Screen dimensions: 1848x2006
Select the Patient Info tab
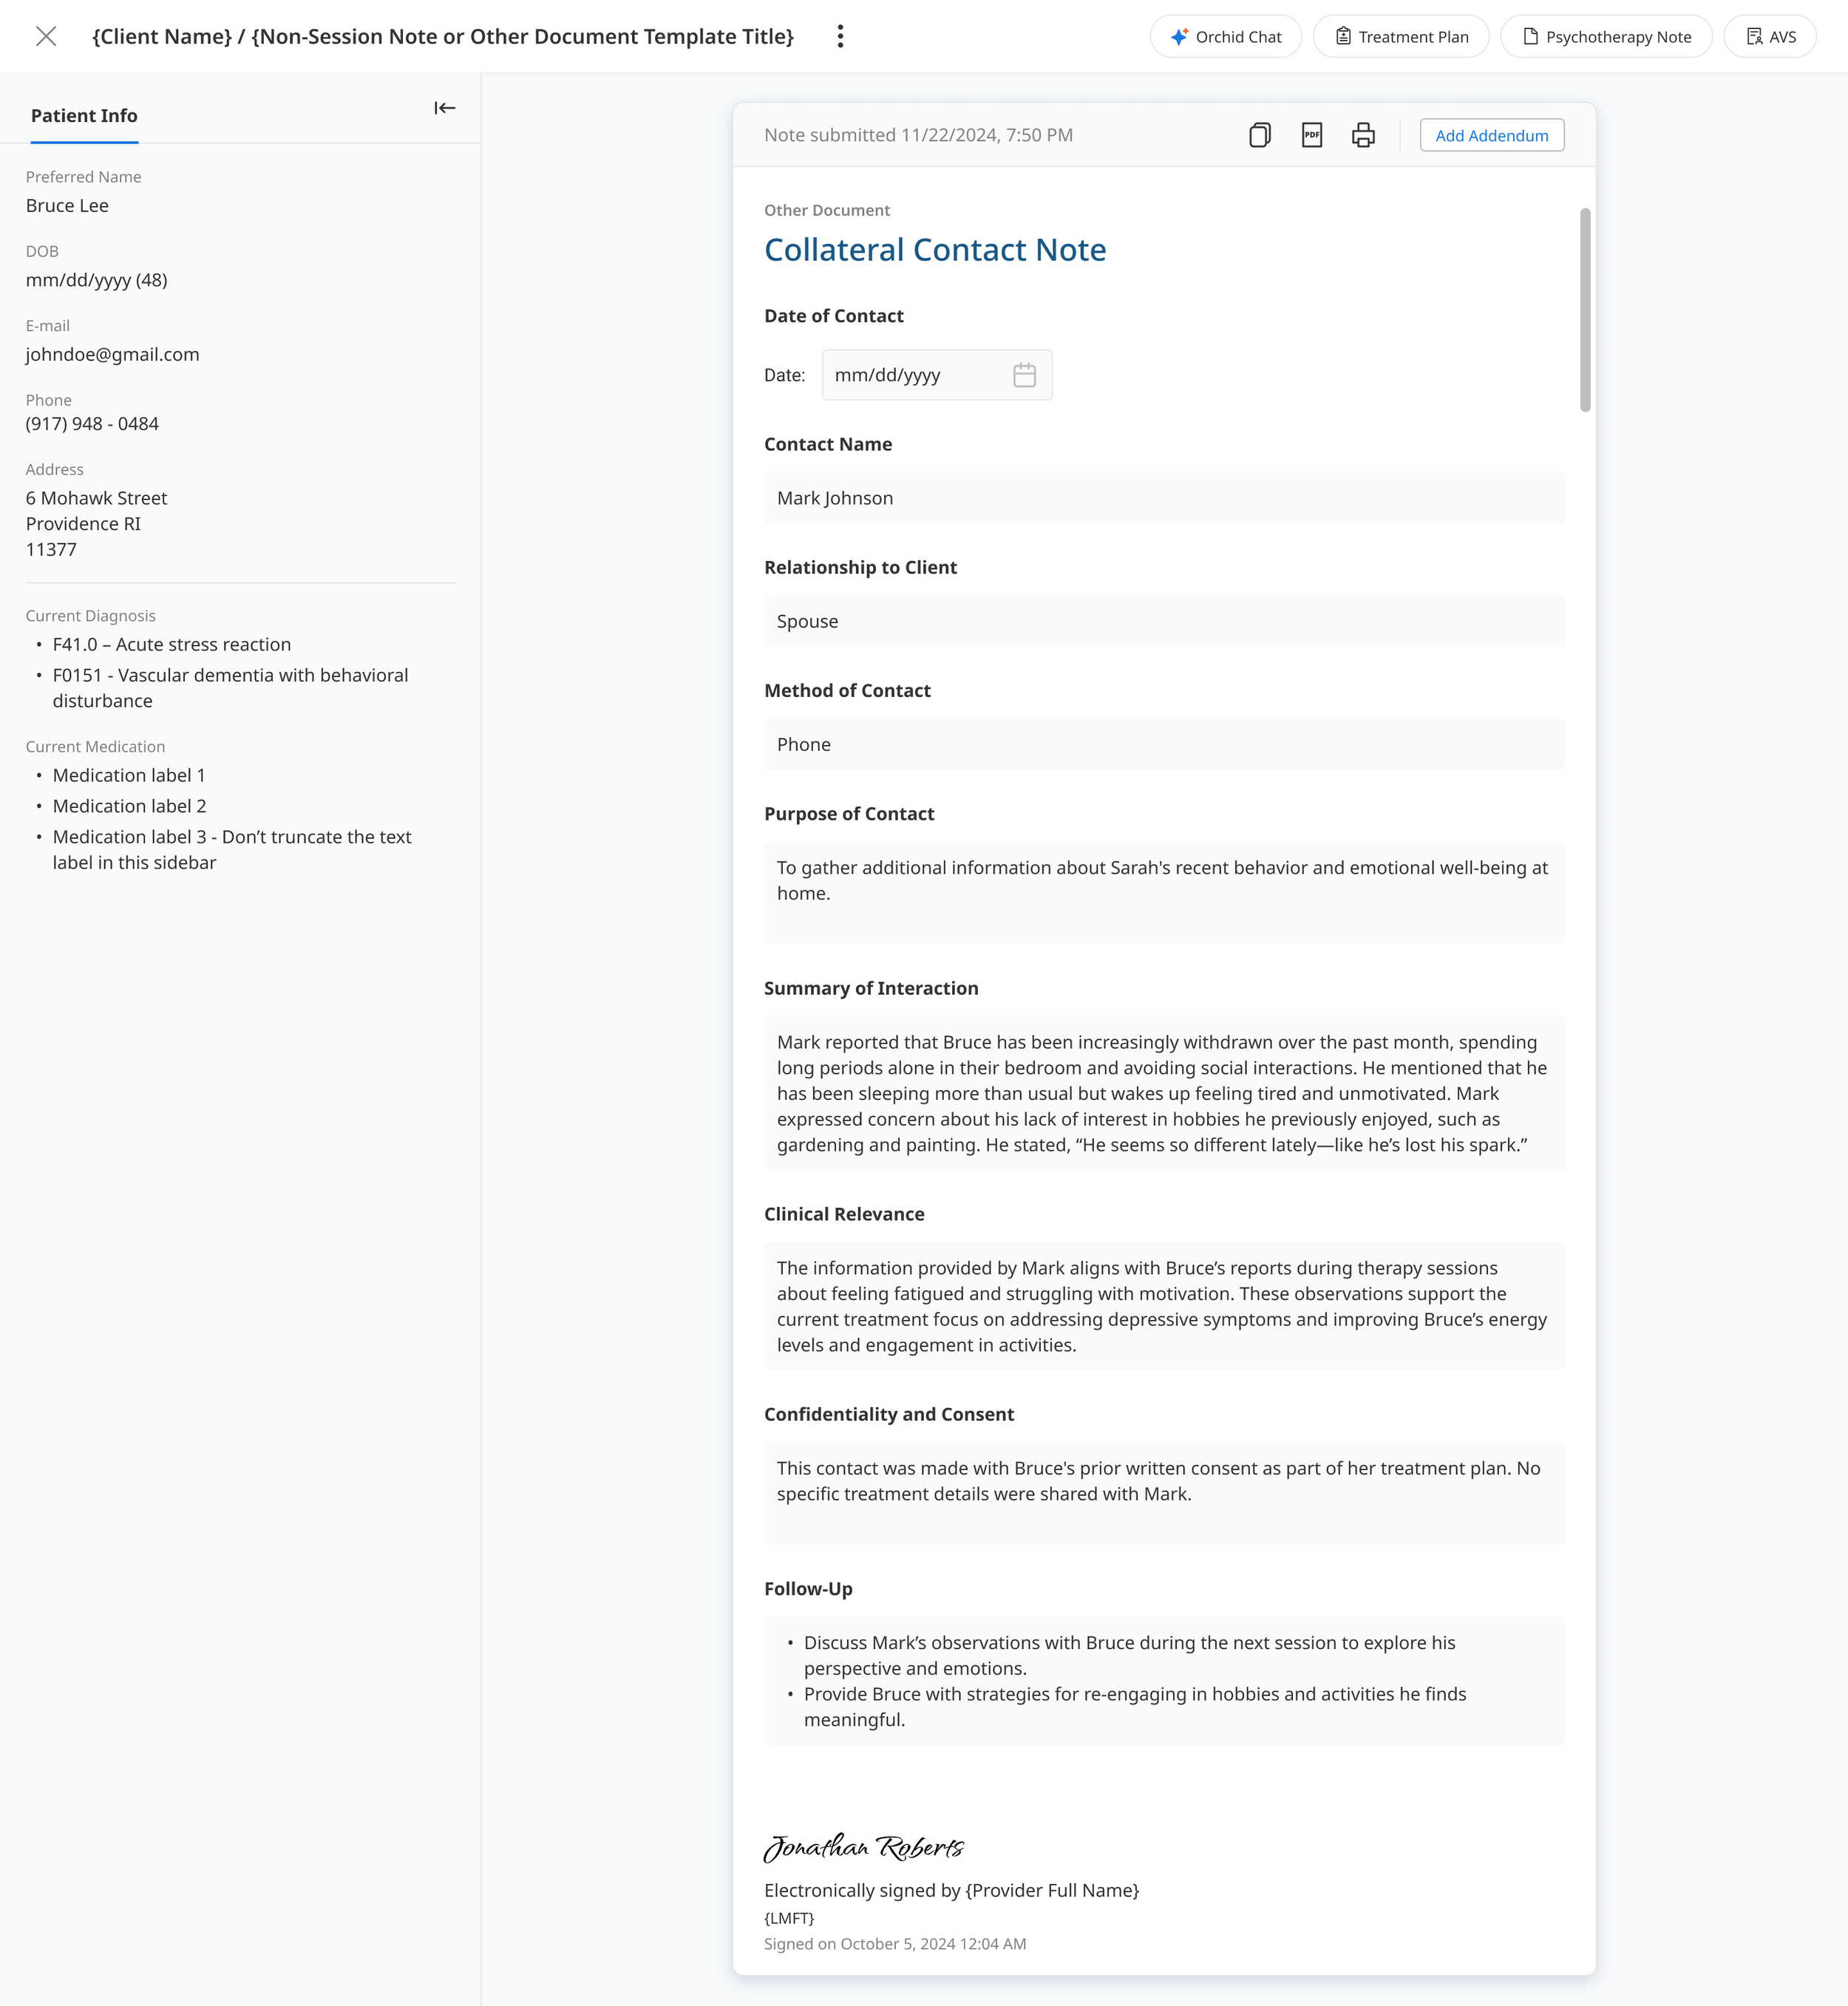[x=84, y=116]
